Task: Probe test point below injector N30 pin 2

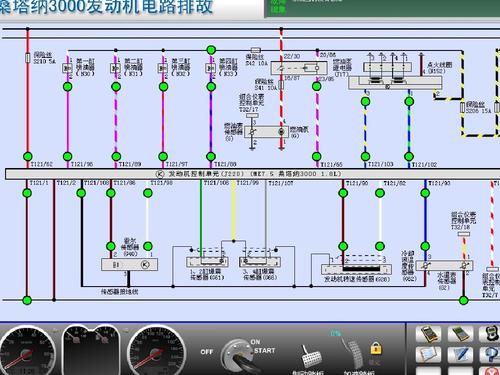Action: [x=67, y=87]
